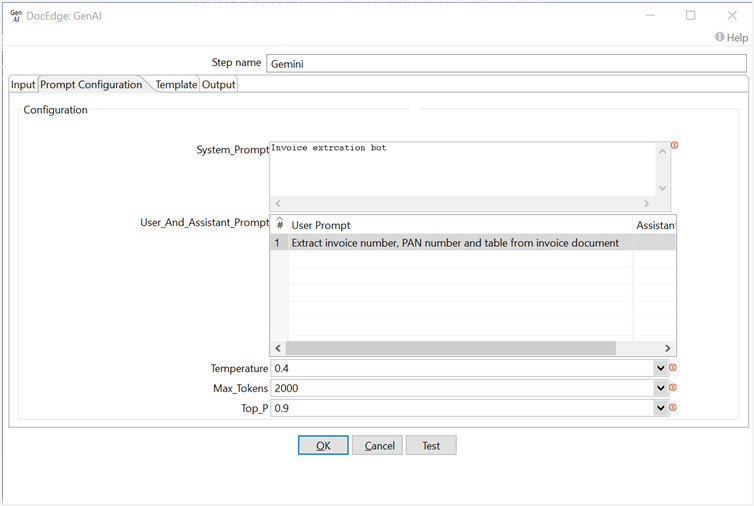Image resolution: width=754 pixels, height=506 pixels.
Task: Switch to the Input tab
Action: coord(23,85)
